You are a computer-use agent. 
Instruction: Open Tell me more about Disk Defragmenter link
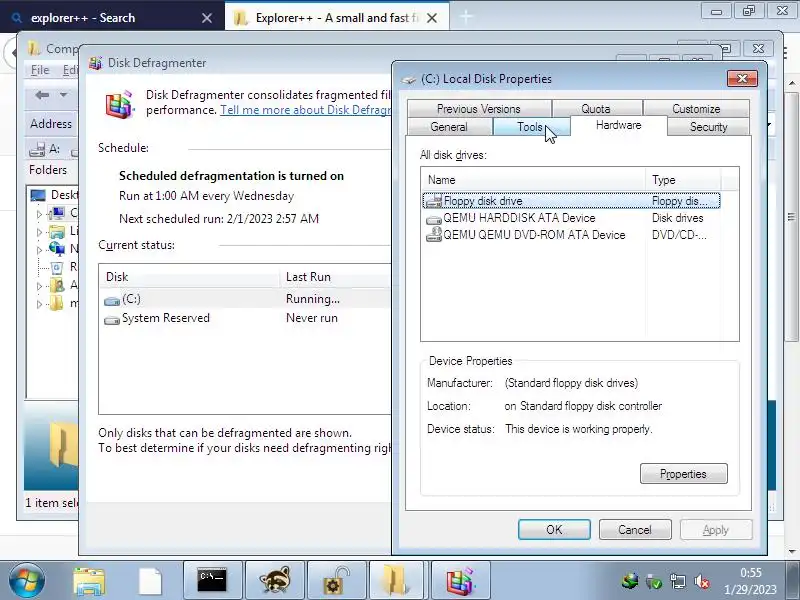point(305,110)
